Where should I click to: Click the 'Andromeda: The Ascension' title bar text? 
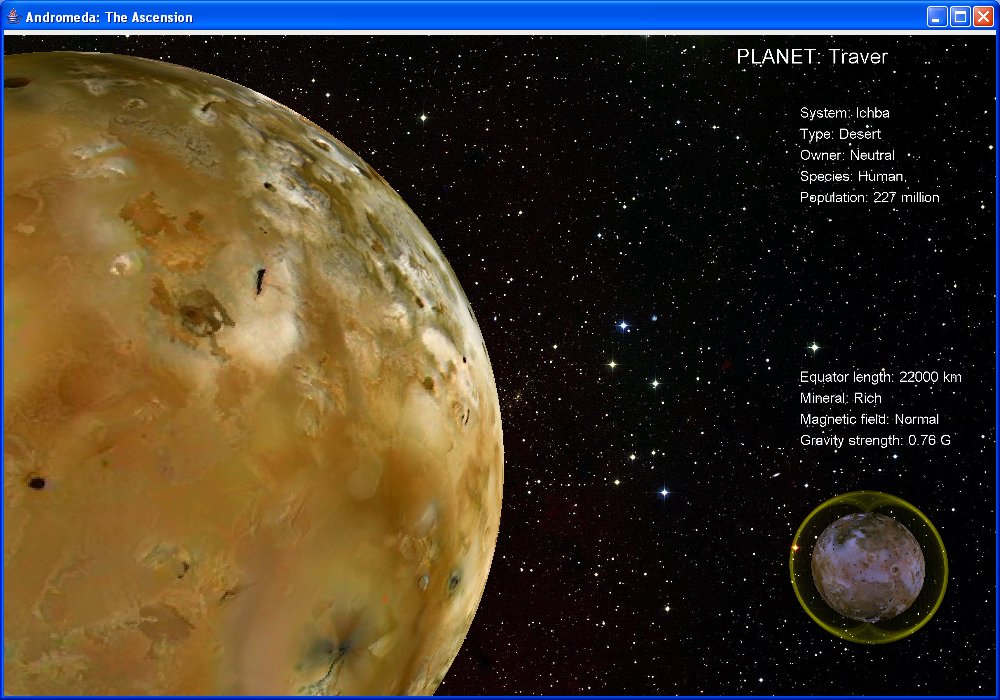tap(109, 17)
